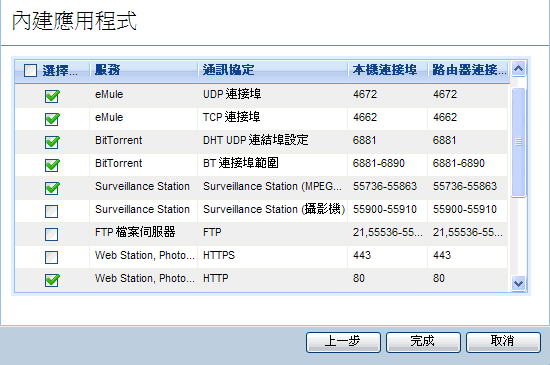550x365 pixels.
Task: Toggle the select-all checkbox in header
Action: click(x=30, y=70)
